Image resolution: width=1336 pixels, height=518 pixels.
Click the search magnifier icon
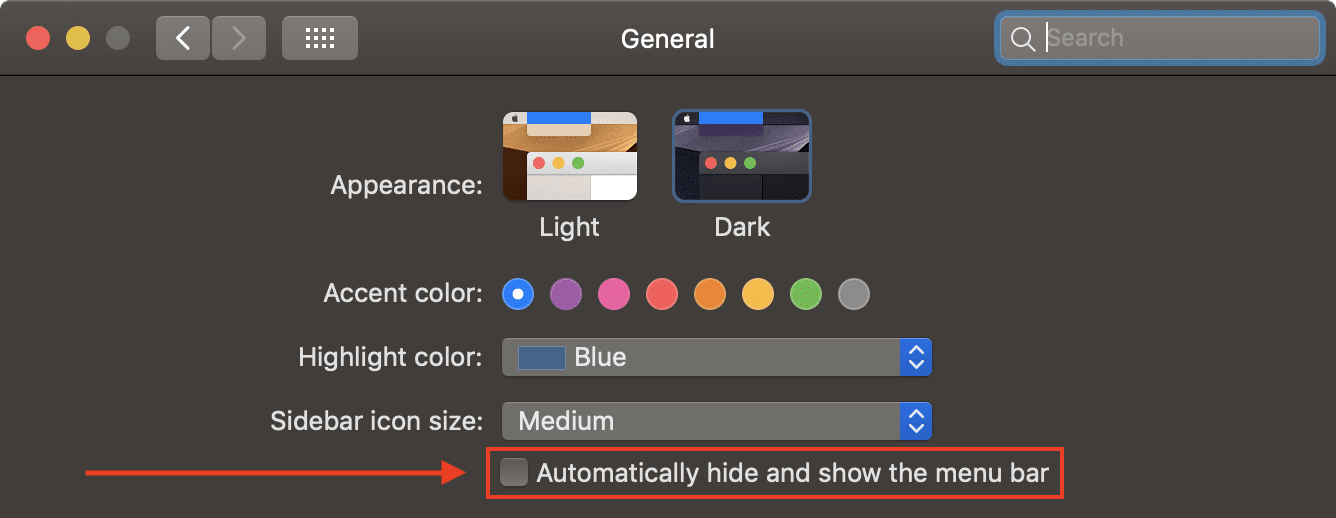(1022, 39)
